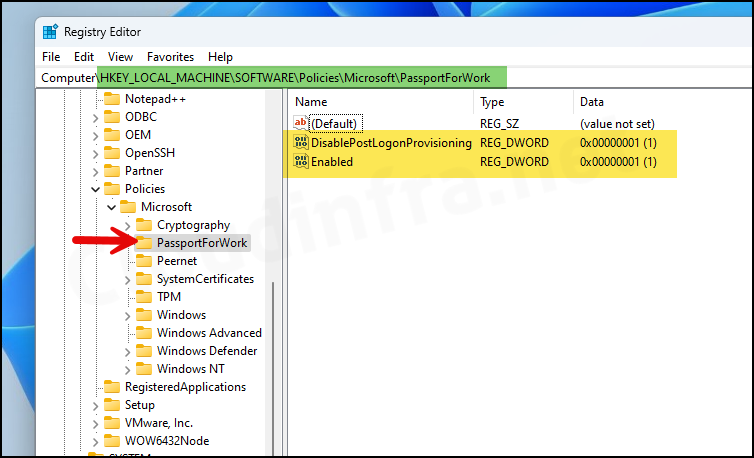This screenshot has width=754, height=458.
Task: Expand the OpenSSH key
Action: [95, 154]
